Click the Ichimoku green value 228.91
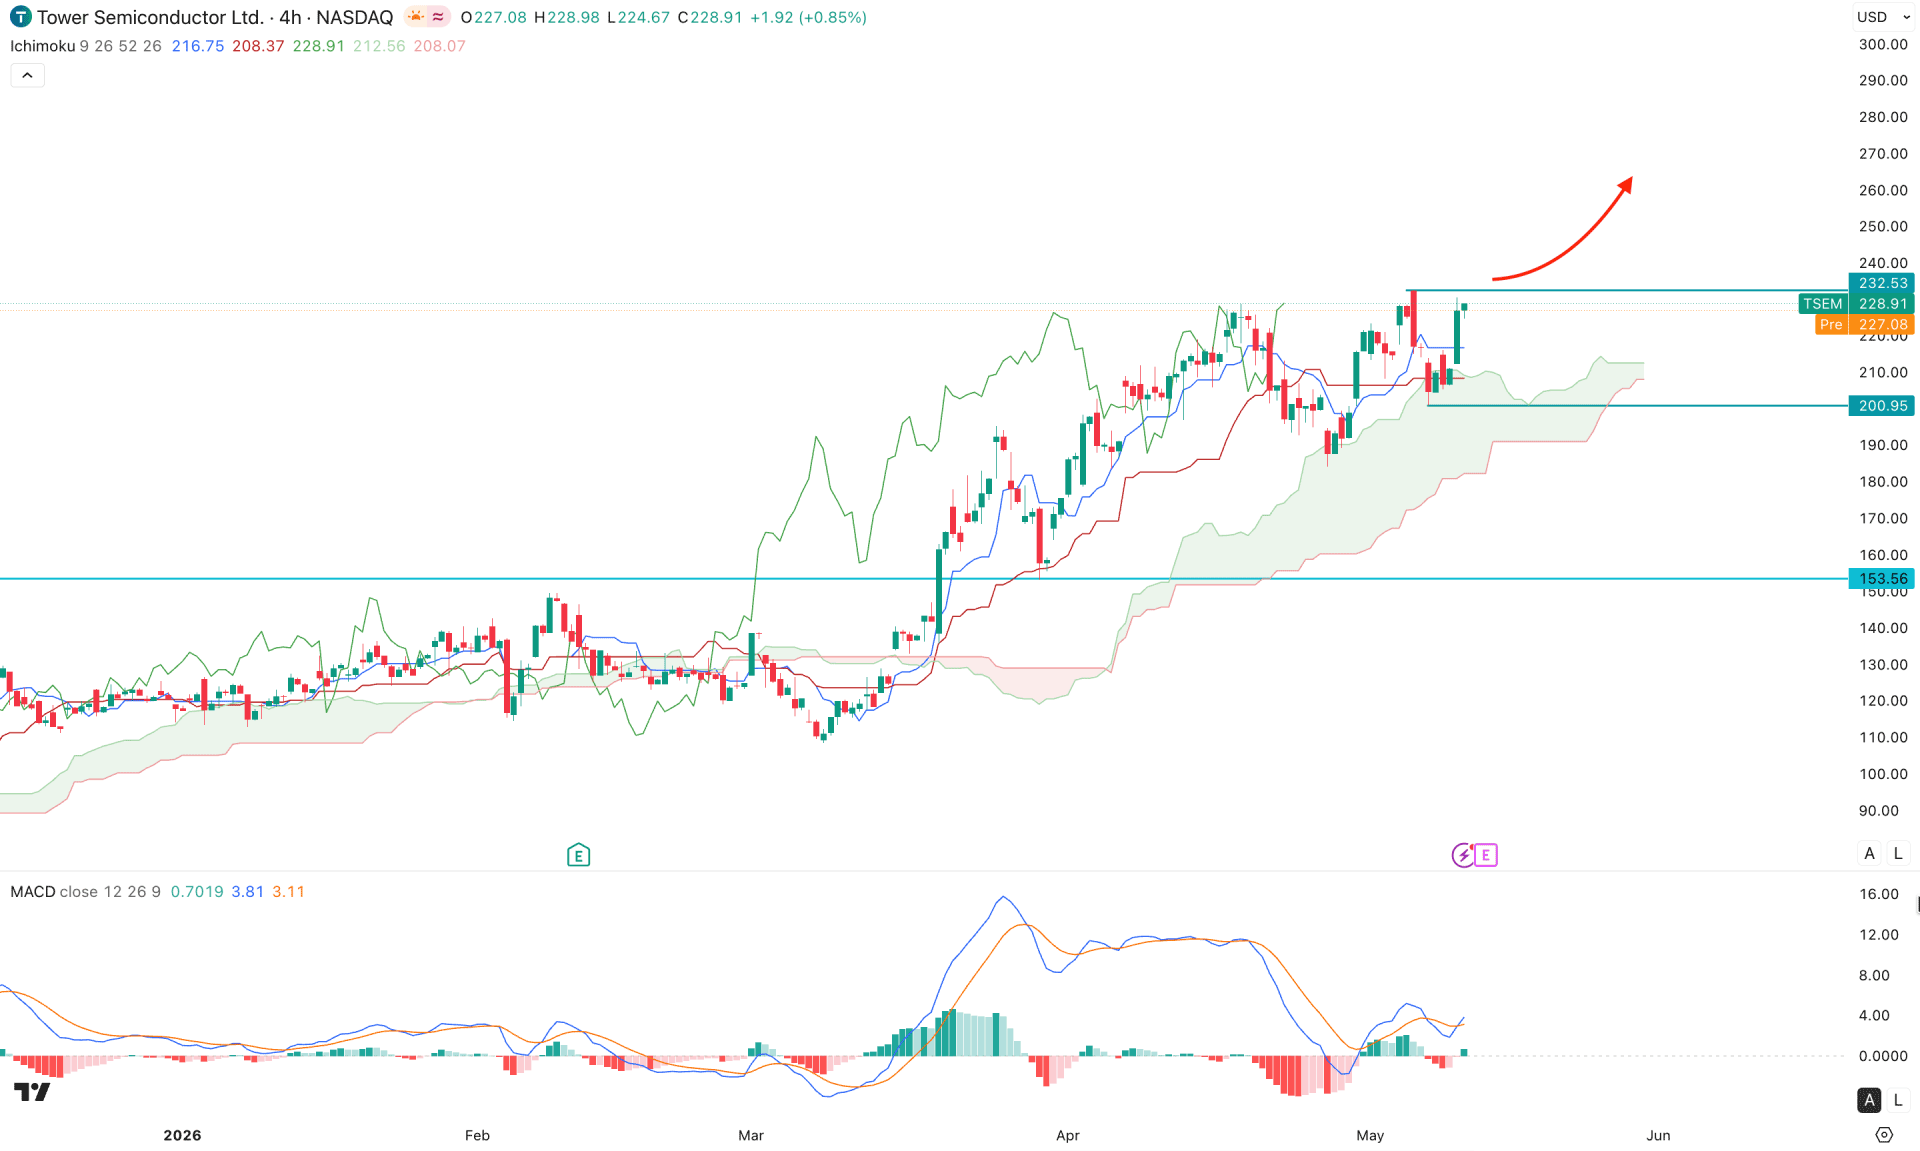This screenshot has height=1151, width=1920. (x=318, y=46)
